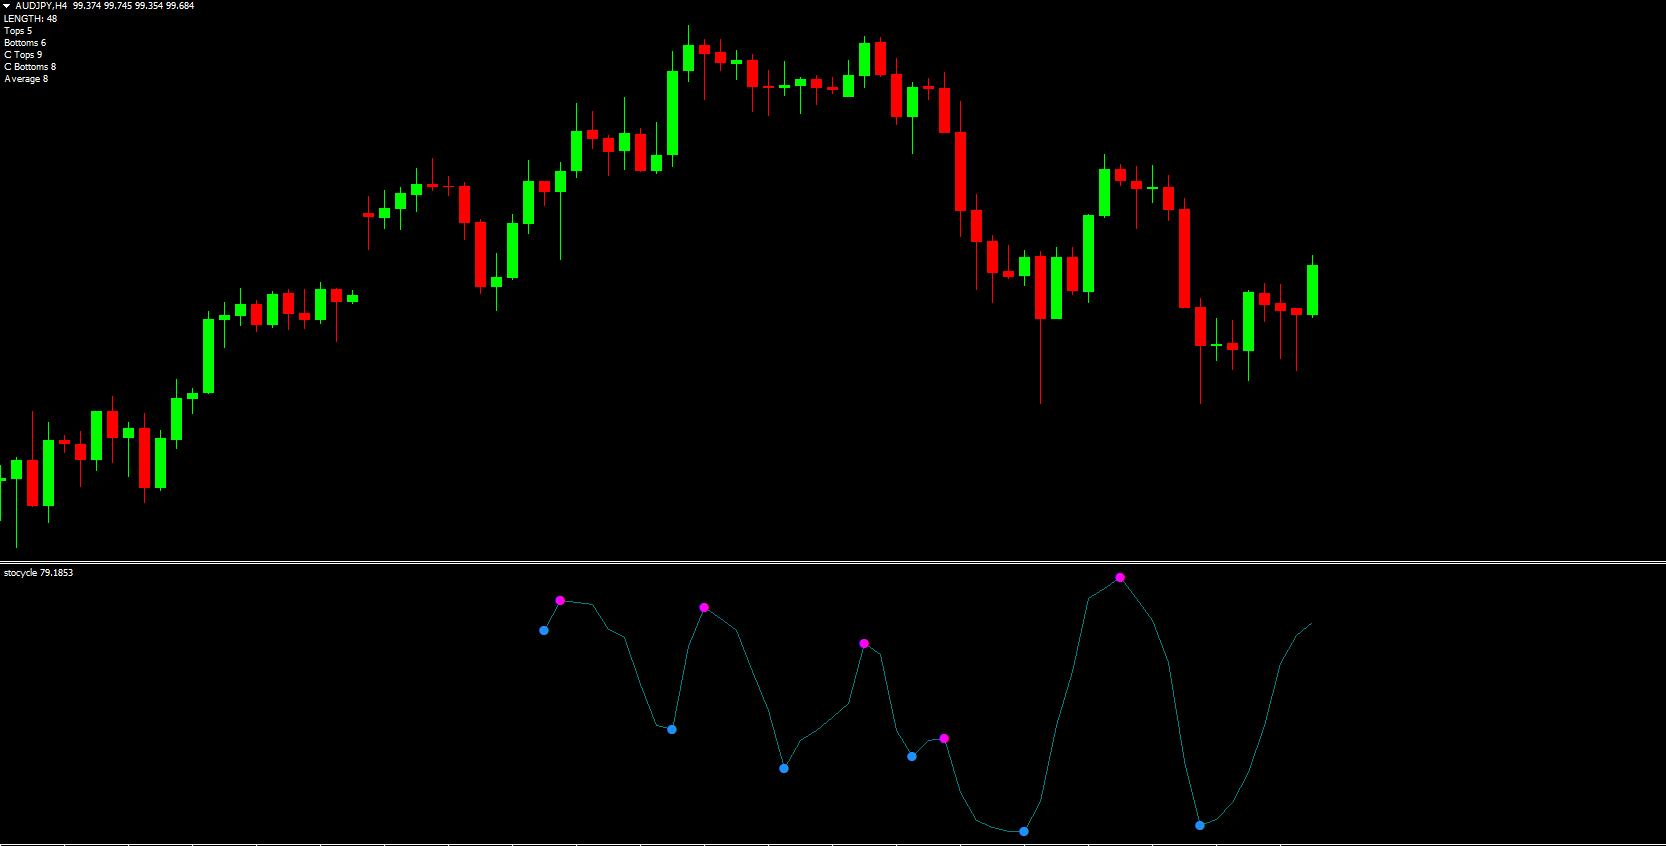Click the stocycle 79.1853 indicator label
This screenshot has height=846, width=1666.
pos(38,573)
